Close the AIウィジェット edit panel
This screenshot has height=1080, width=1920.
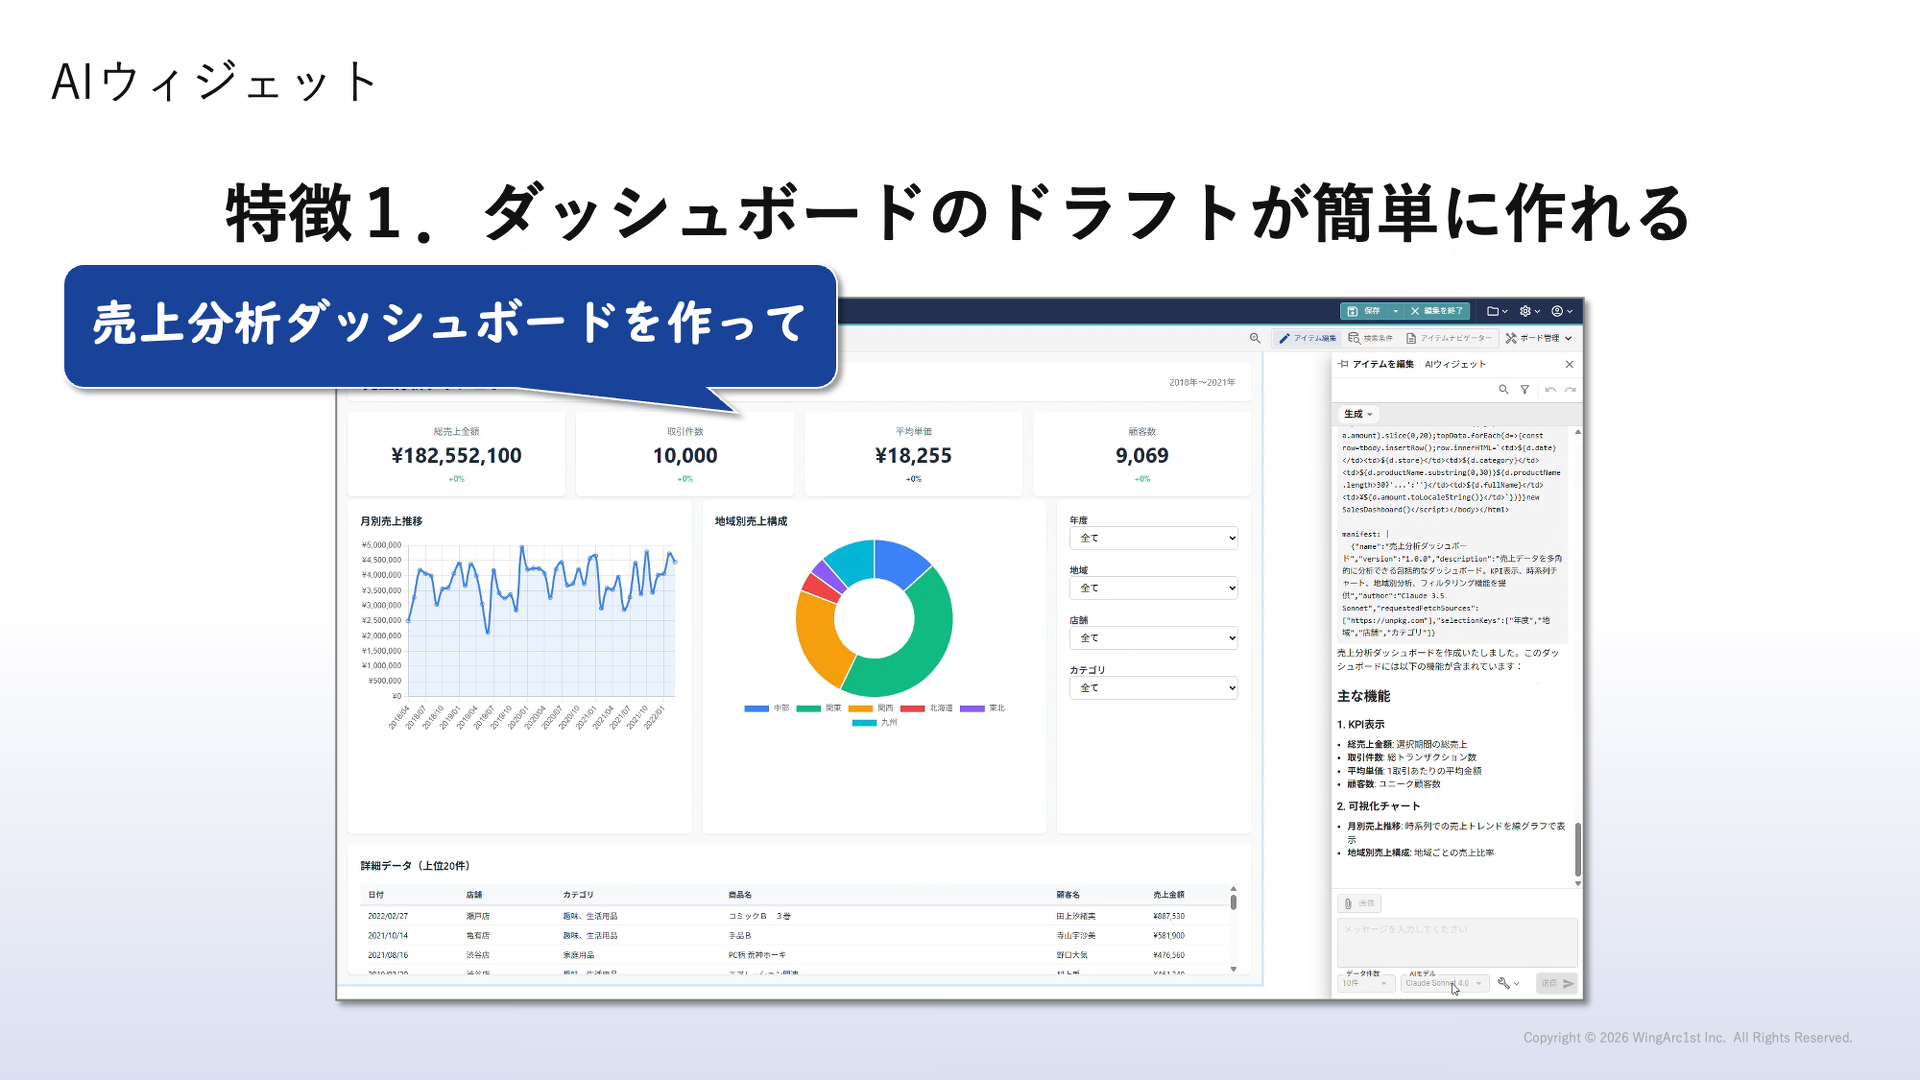pyautogui.click(x=1569, y=364)
